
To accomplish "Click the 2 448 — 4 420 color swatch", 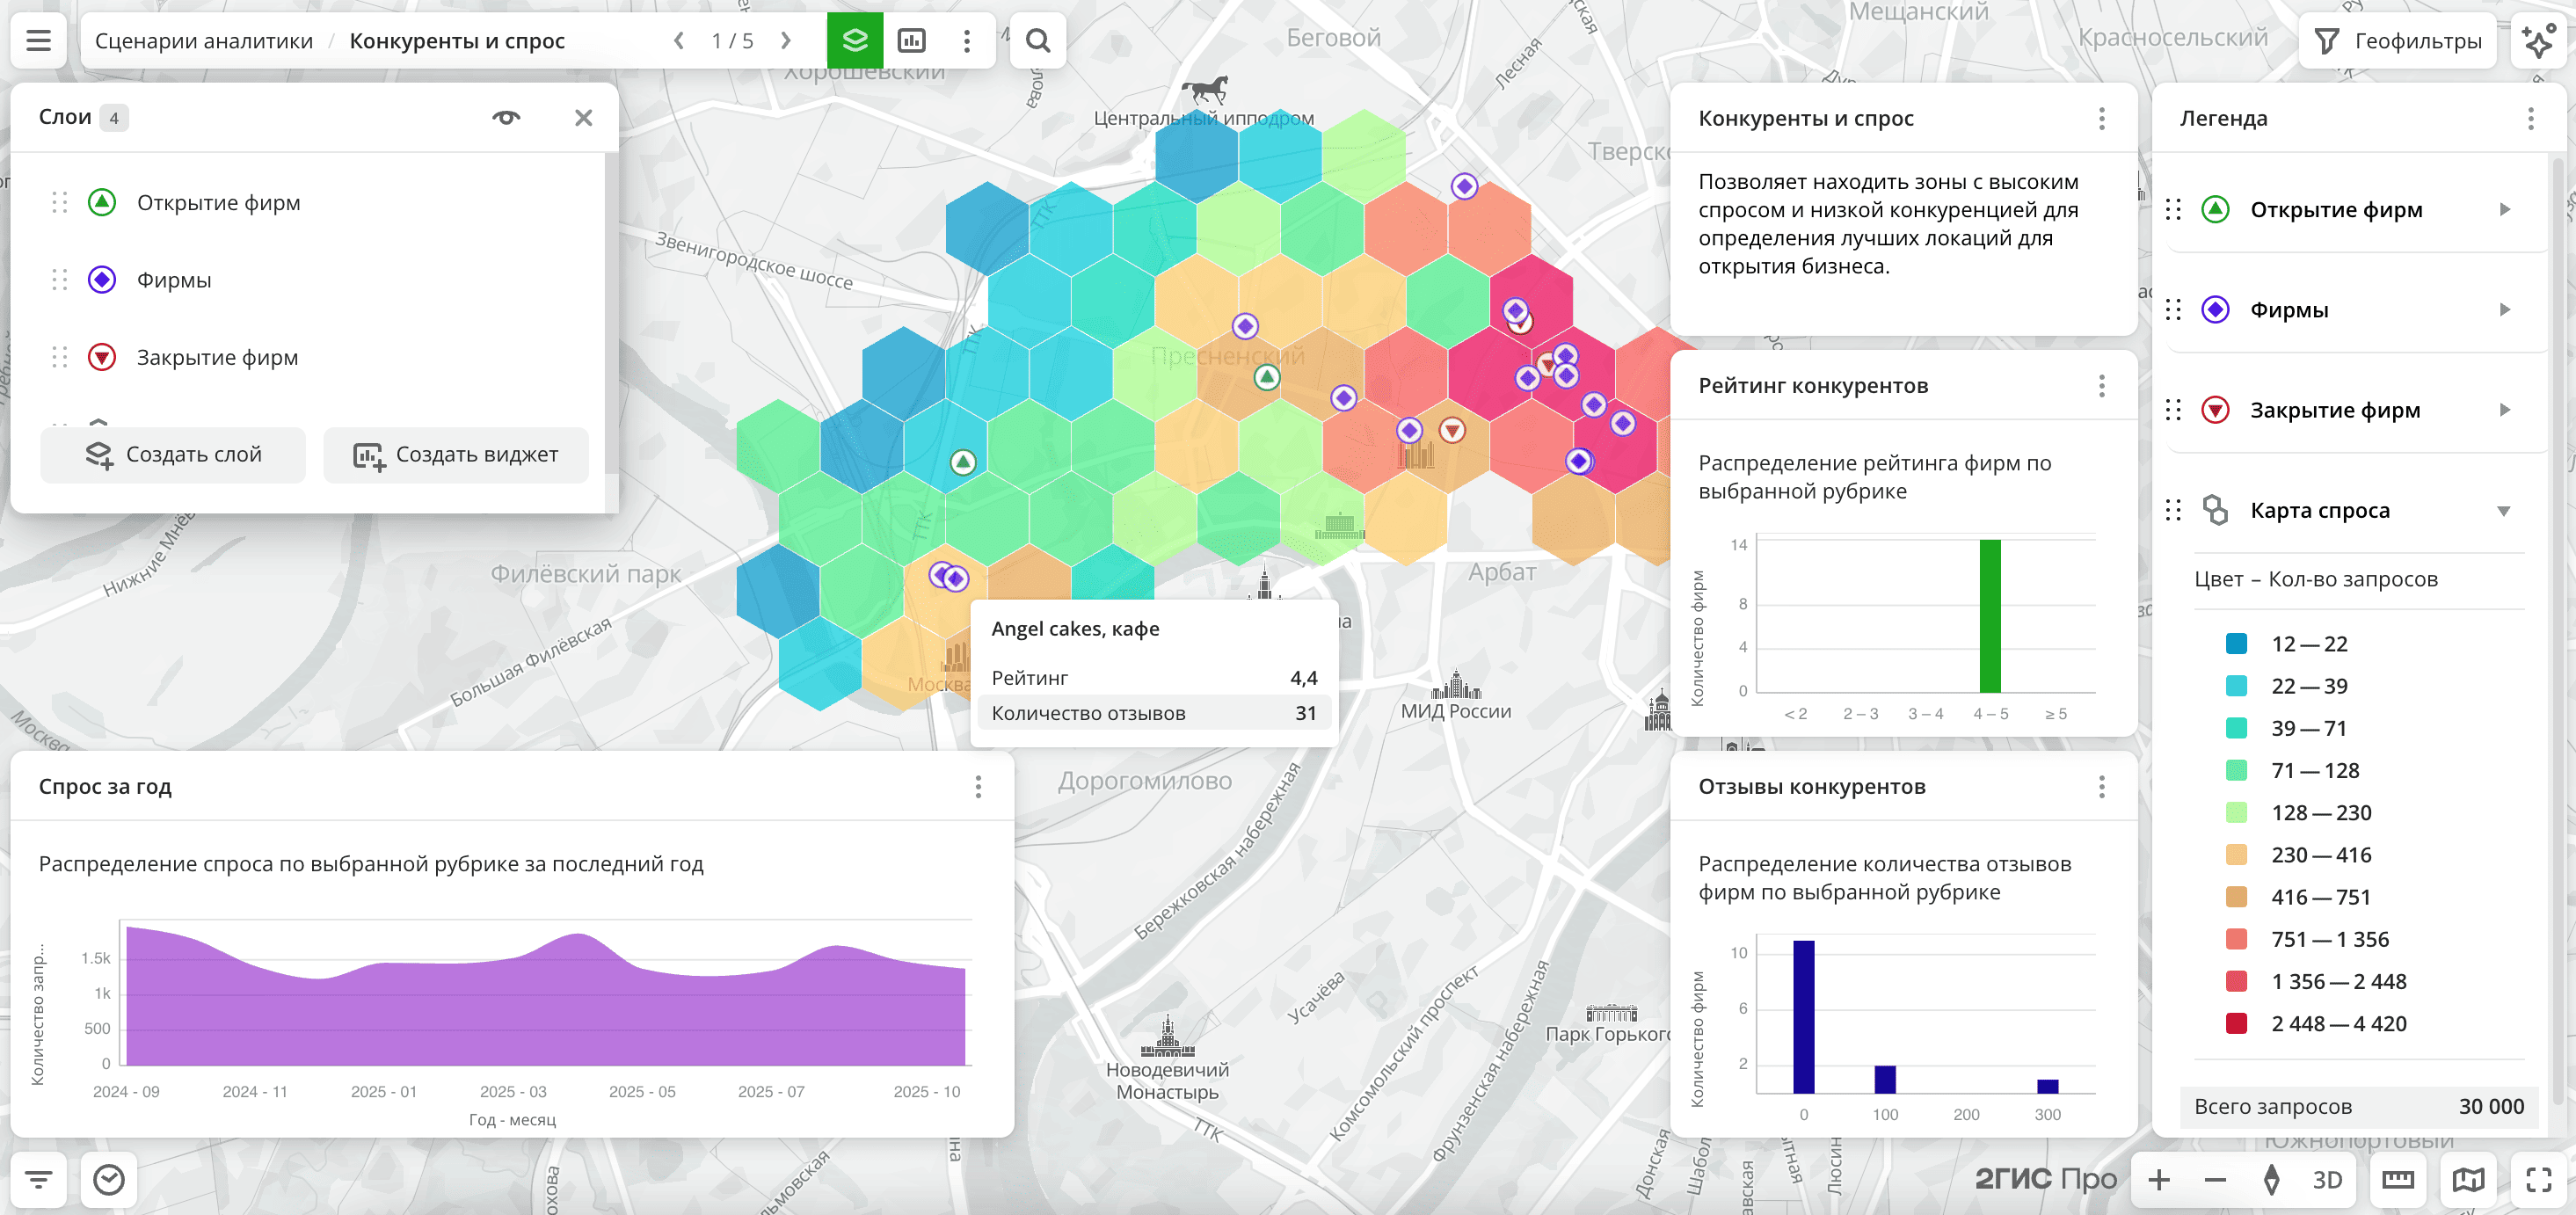I will pyautogui.click(x=2236, y=1023).
